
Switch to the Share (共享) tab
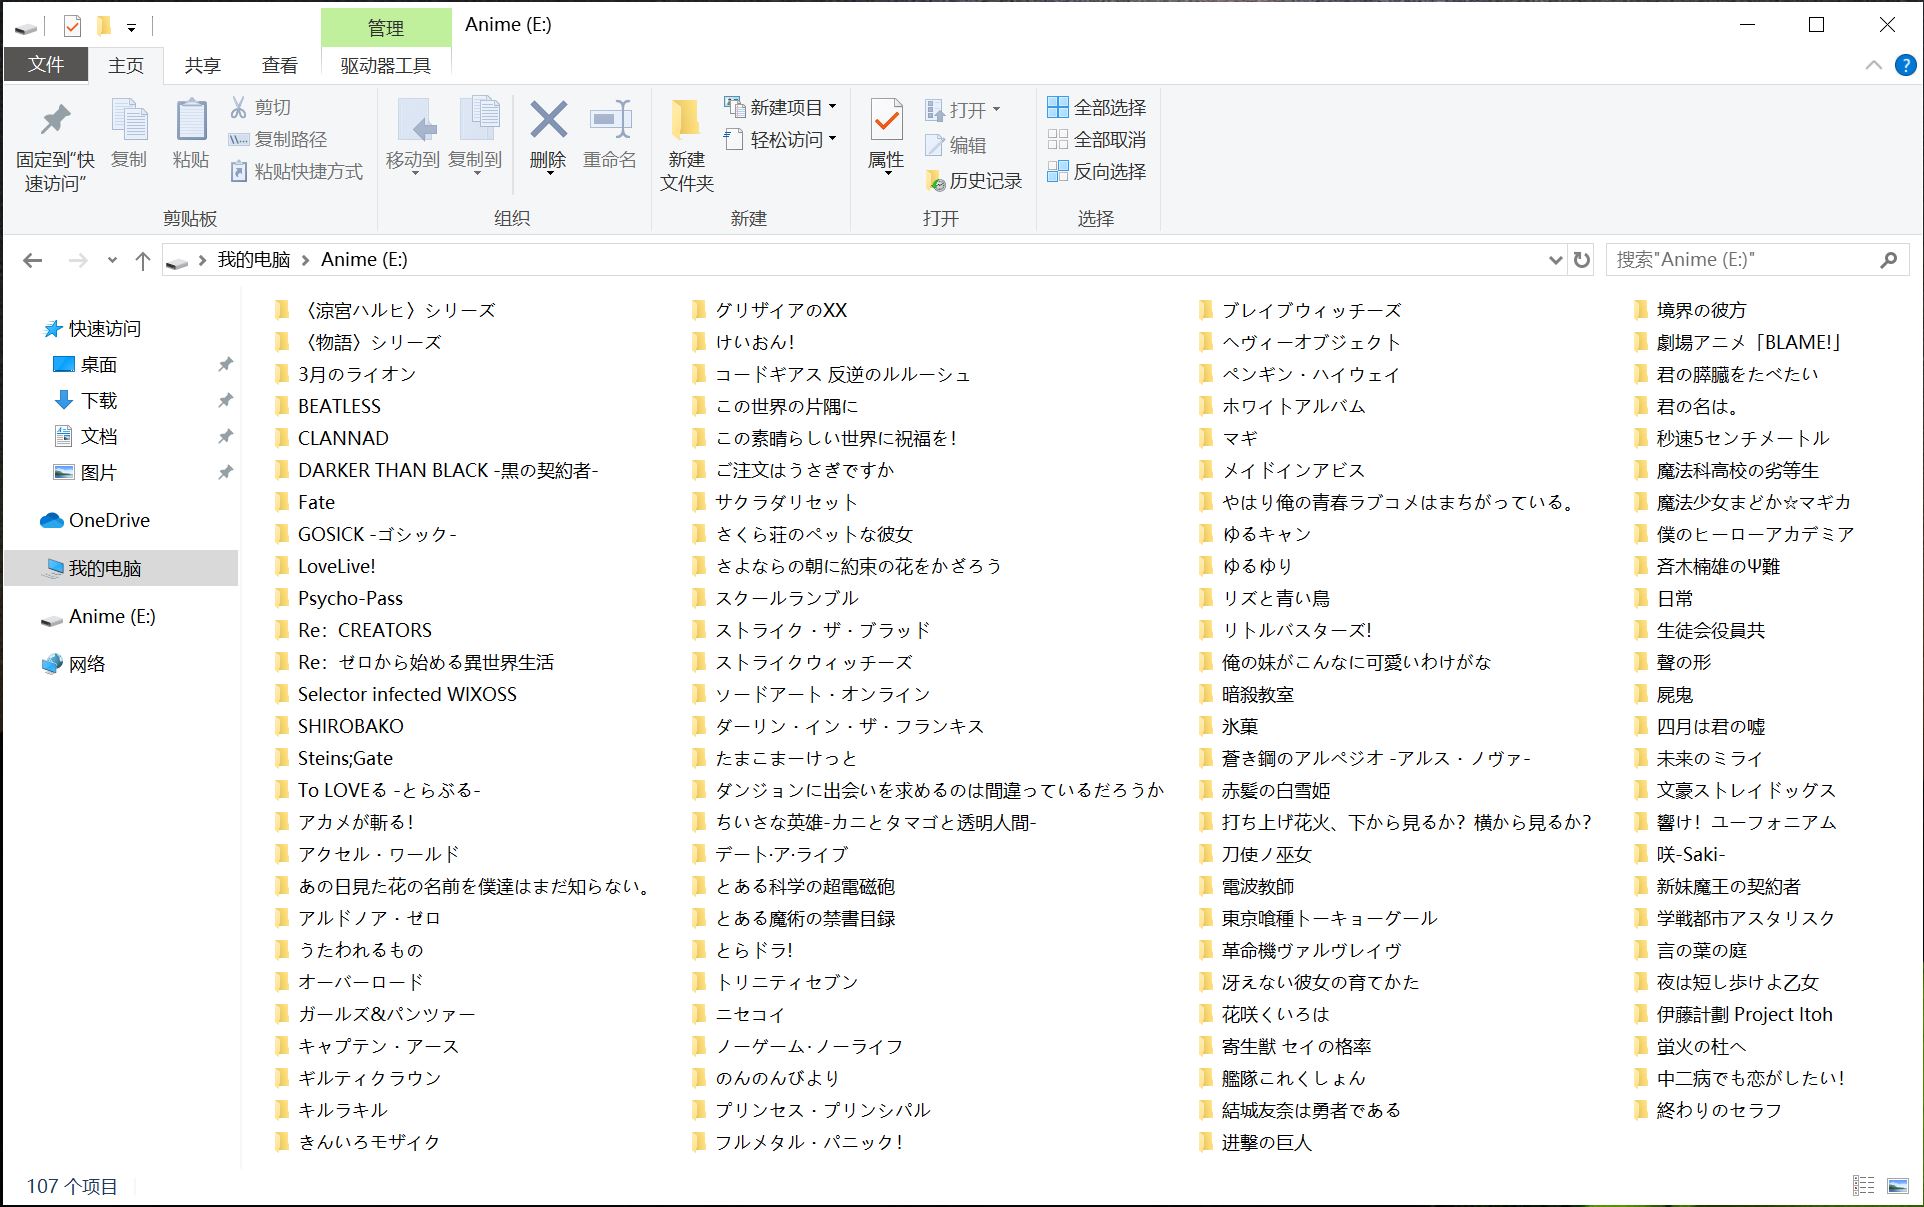click(x=203, y=65)
